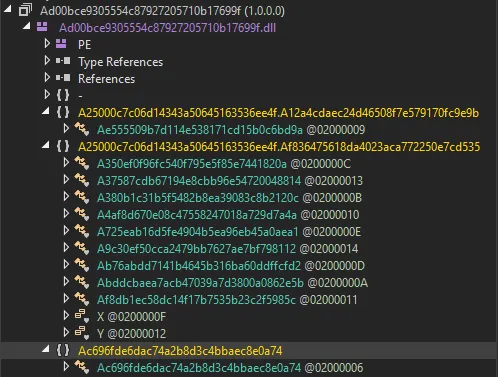The image size is (498, 377).
Task: Expand the Type References node
Action: 47,60
